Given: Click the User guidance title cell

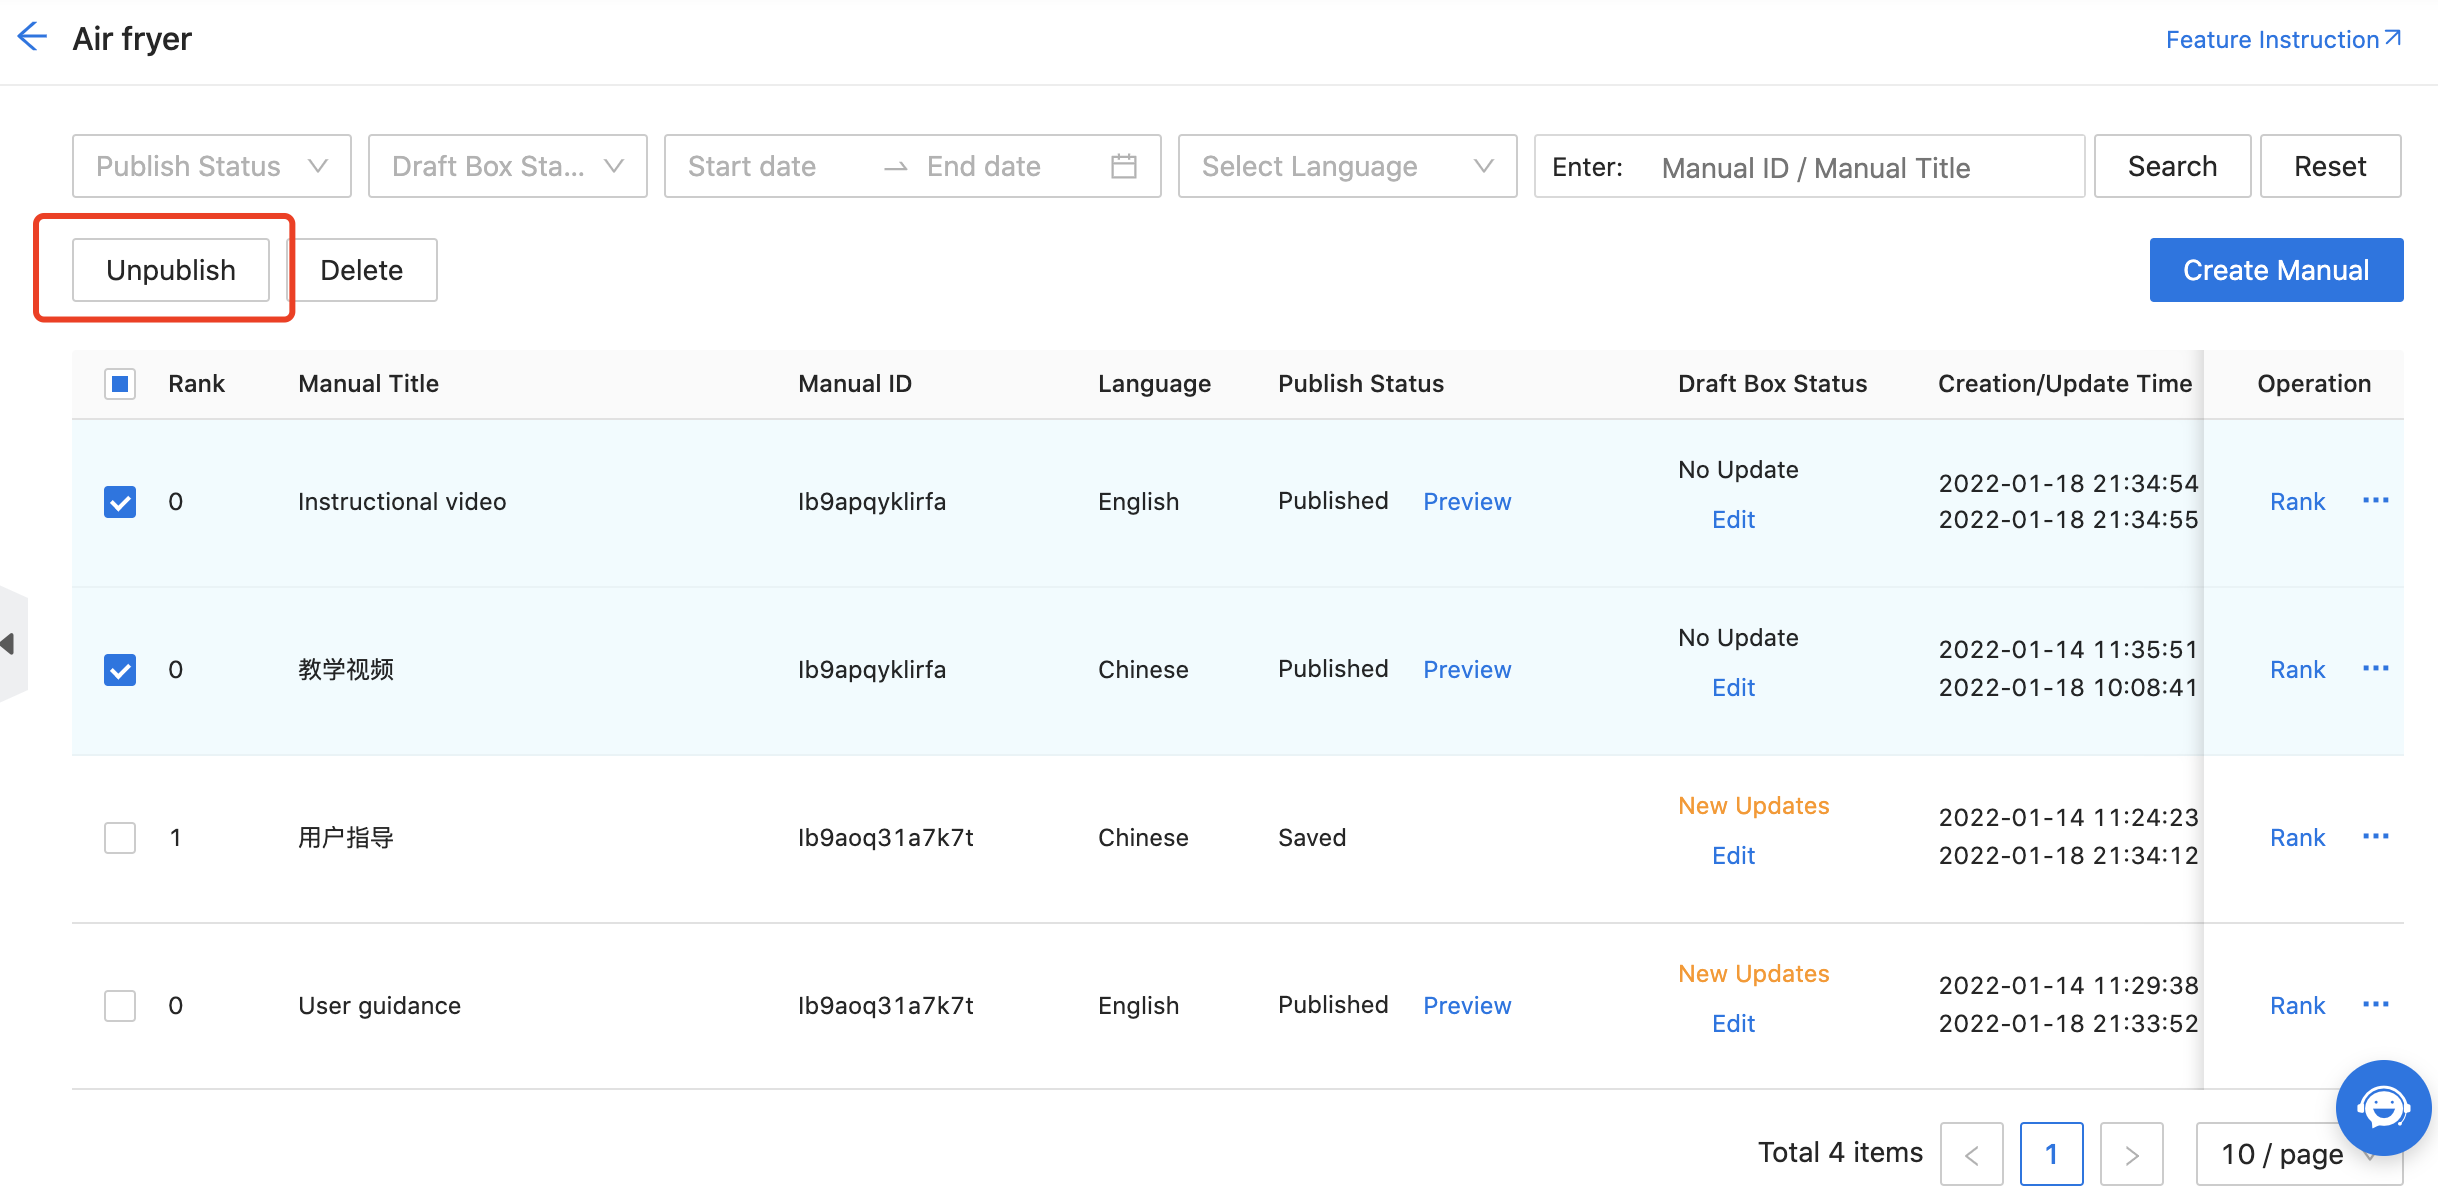Looking at the screenshot, I should pyautogui.click(x=379, y=1005).
